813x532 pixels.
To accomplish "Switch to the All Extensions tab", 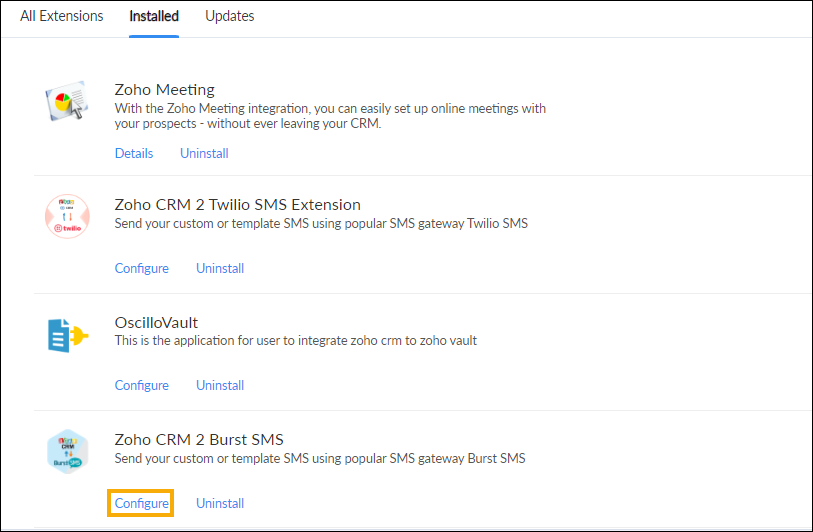I will (x=62, y=16).
